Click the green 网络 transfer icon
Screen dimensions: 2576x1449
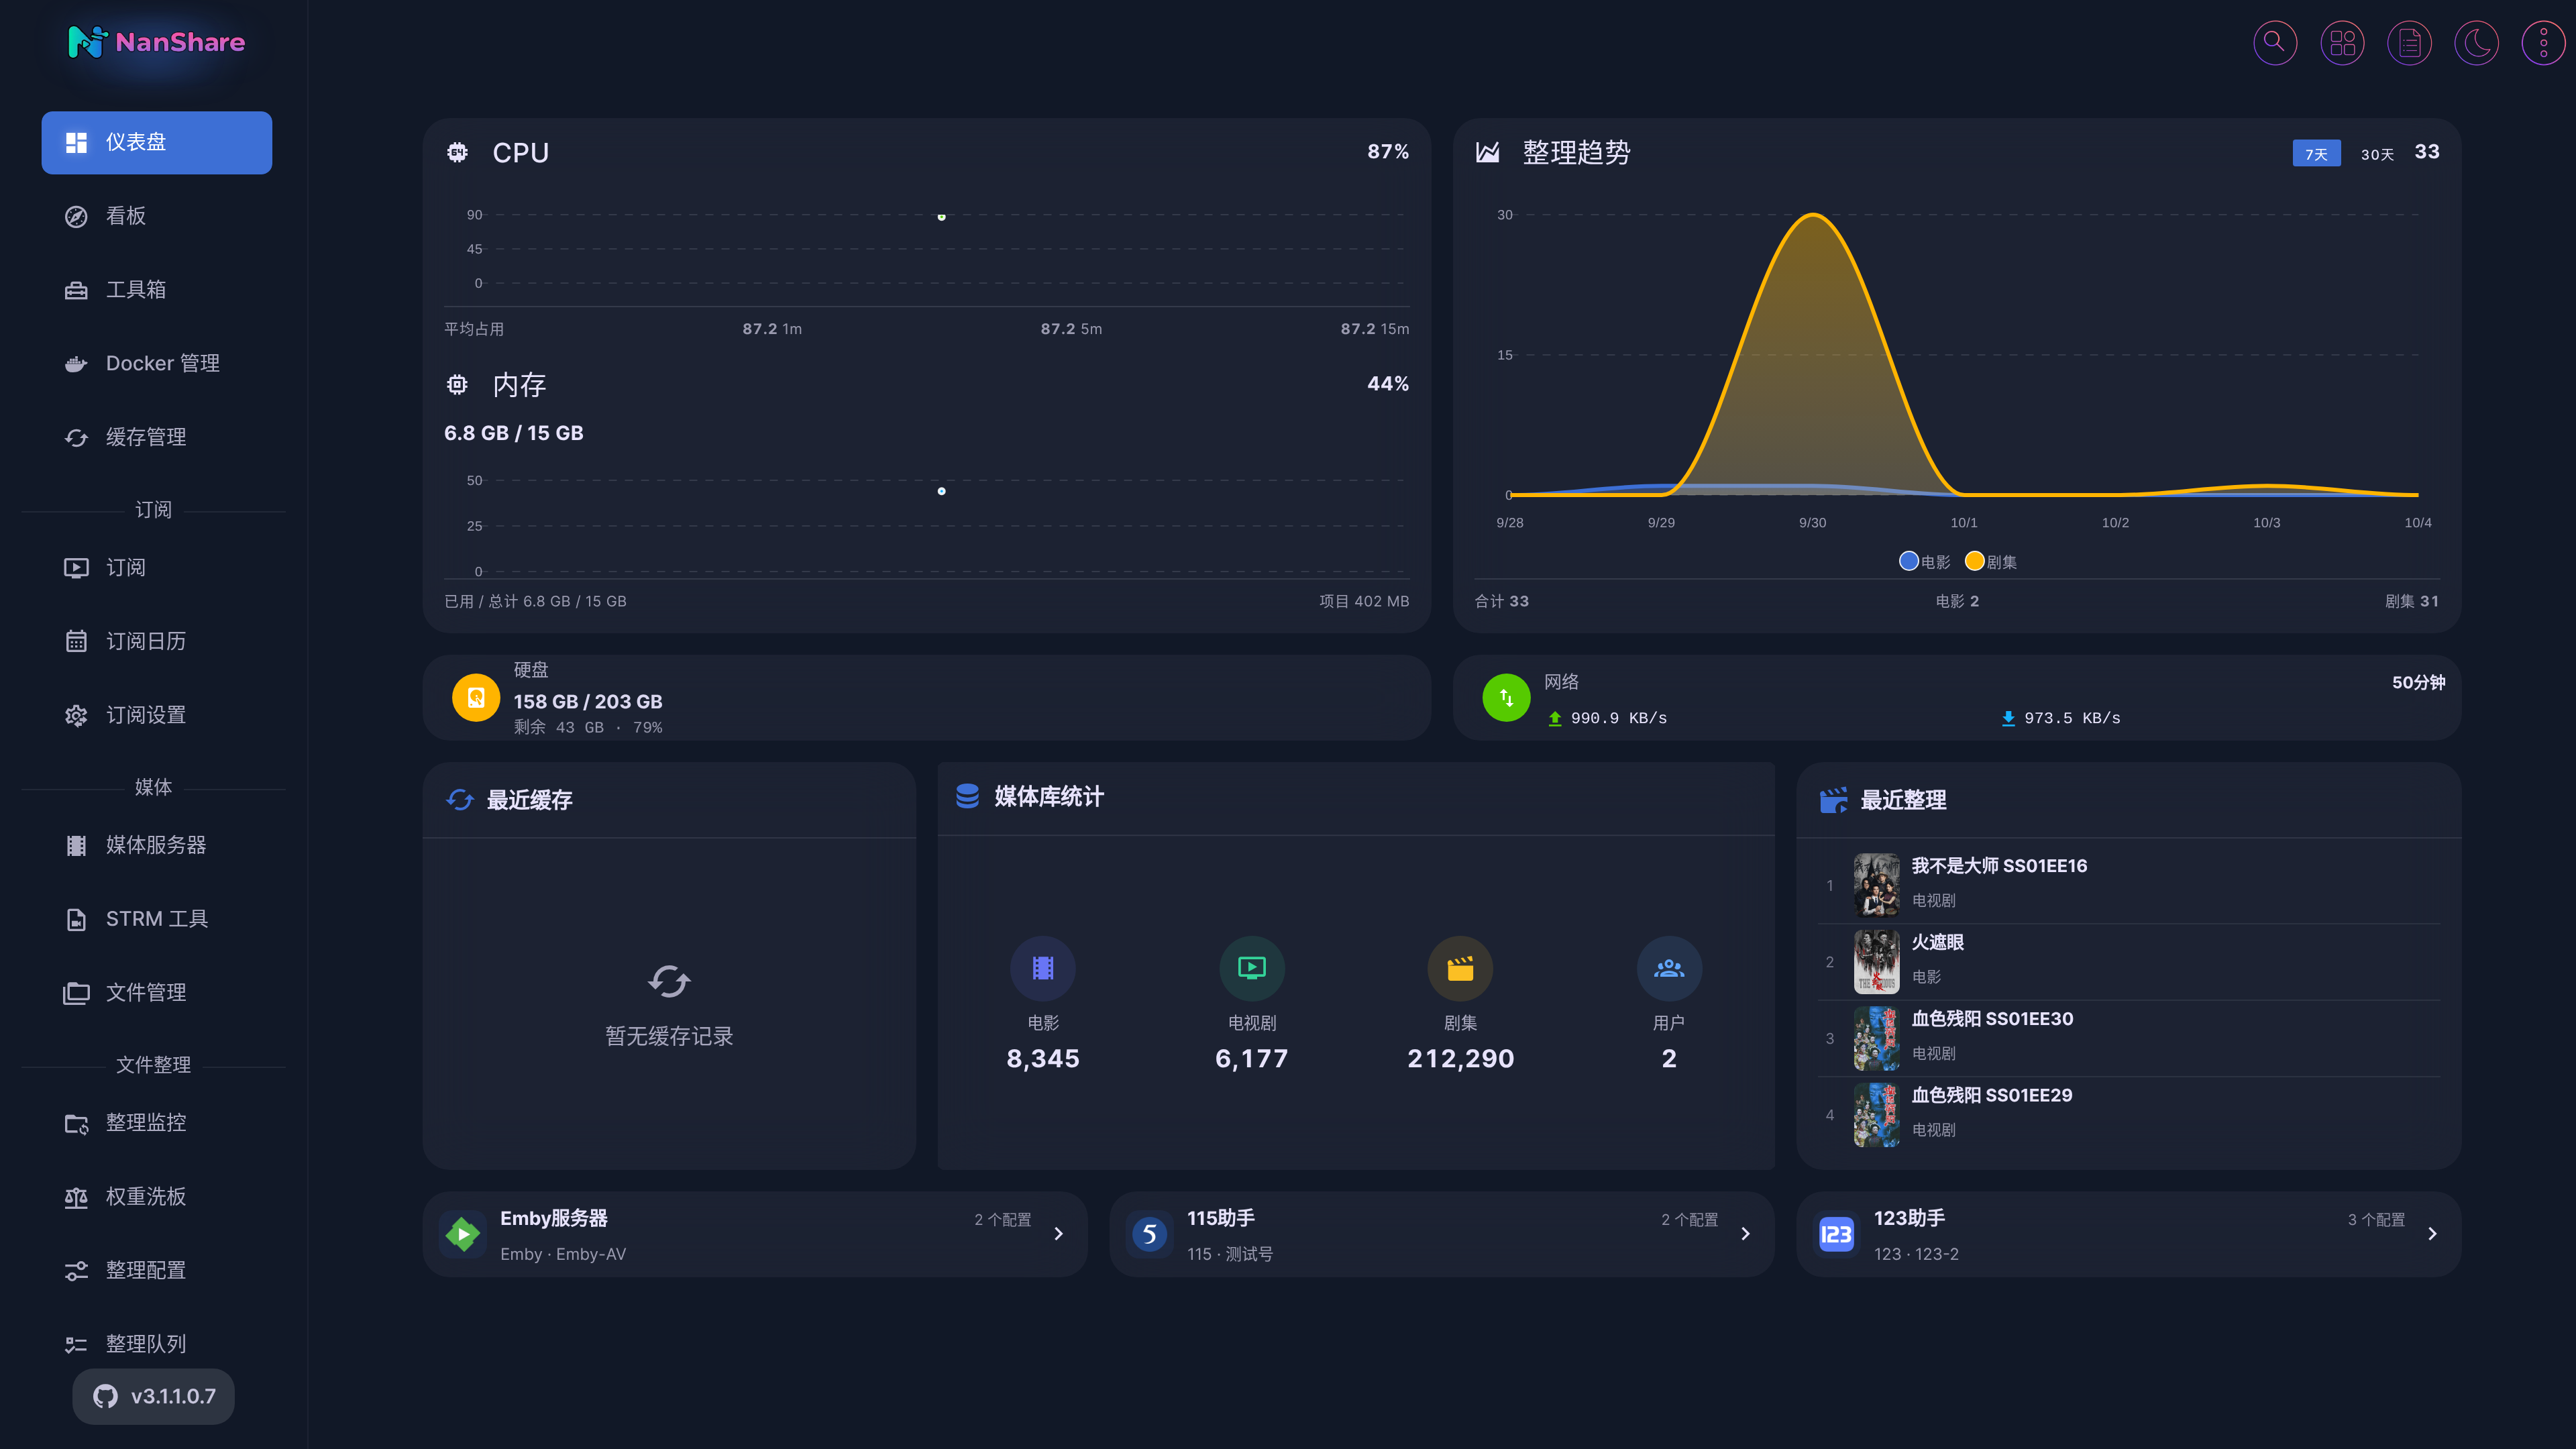(1506, 698)
